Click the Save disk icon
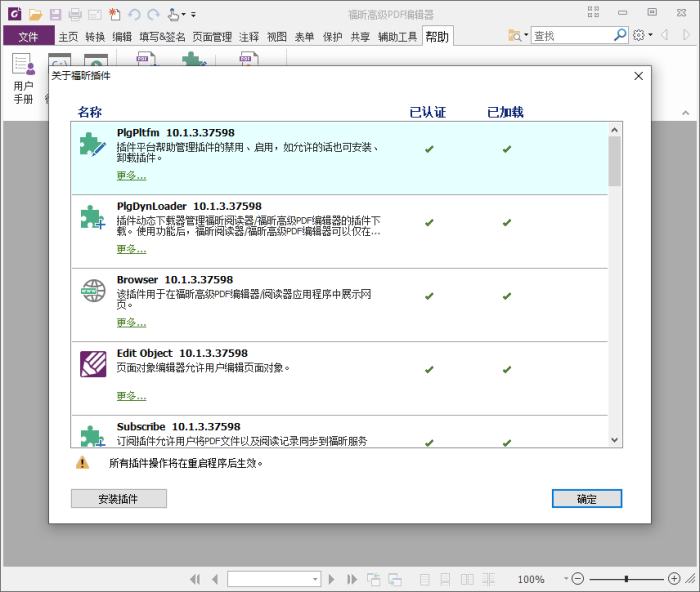700x592 pixels. pos(55,15)
